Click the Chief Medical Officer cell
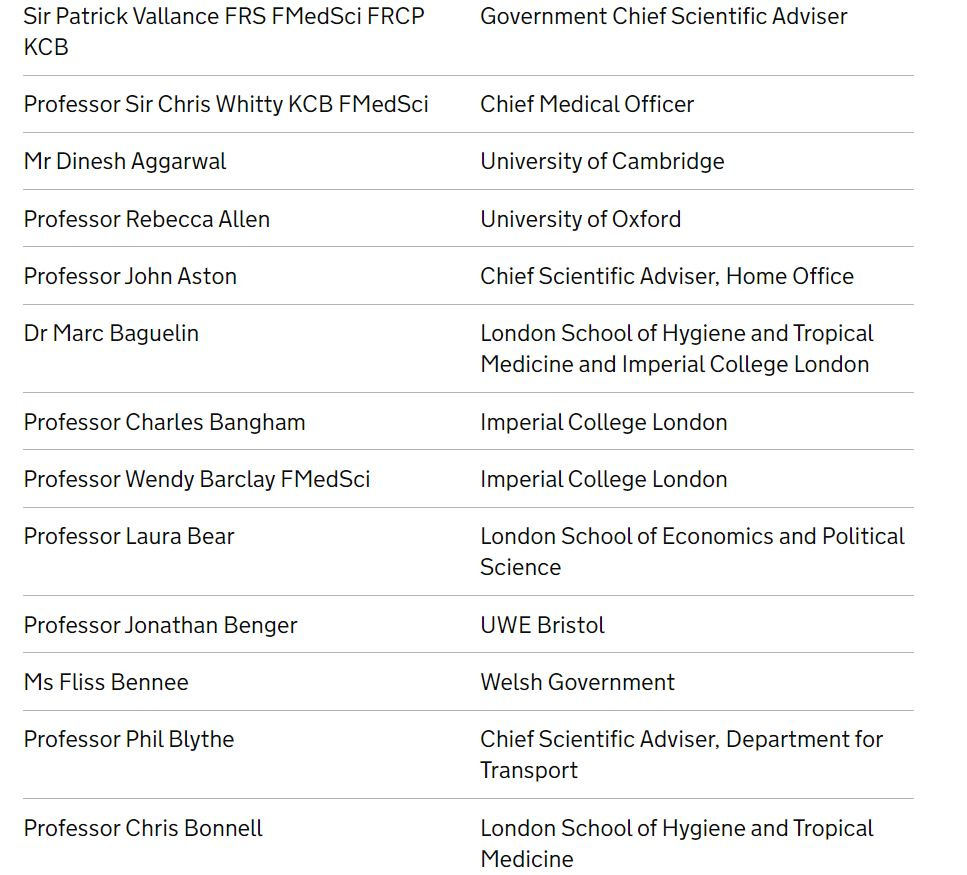Screen dimensions: 967x875 (x=587, y=104)
